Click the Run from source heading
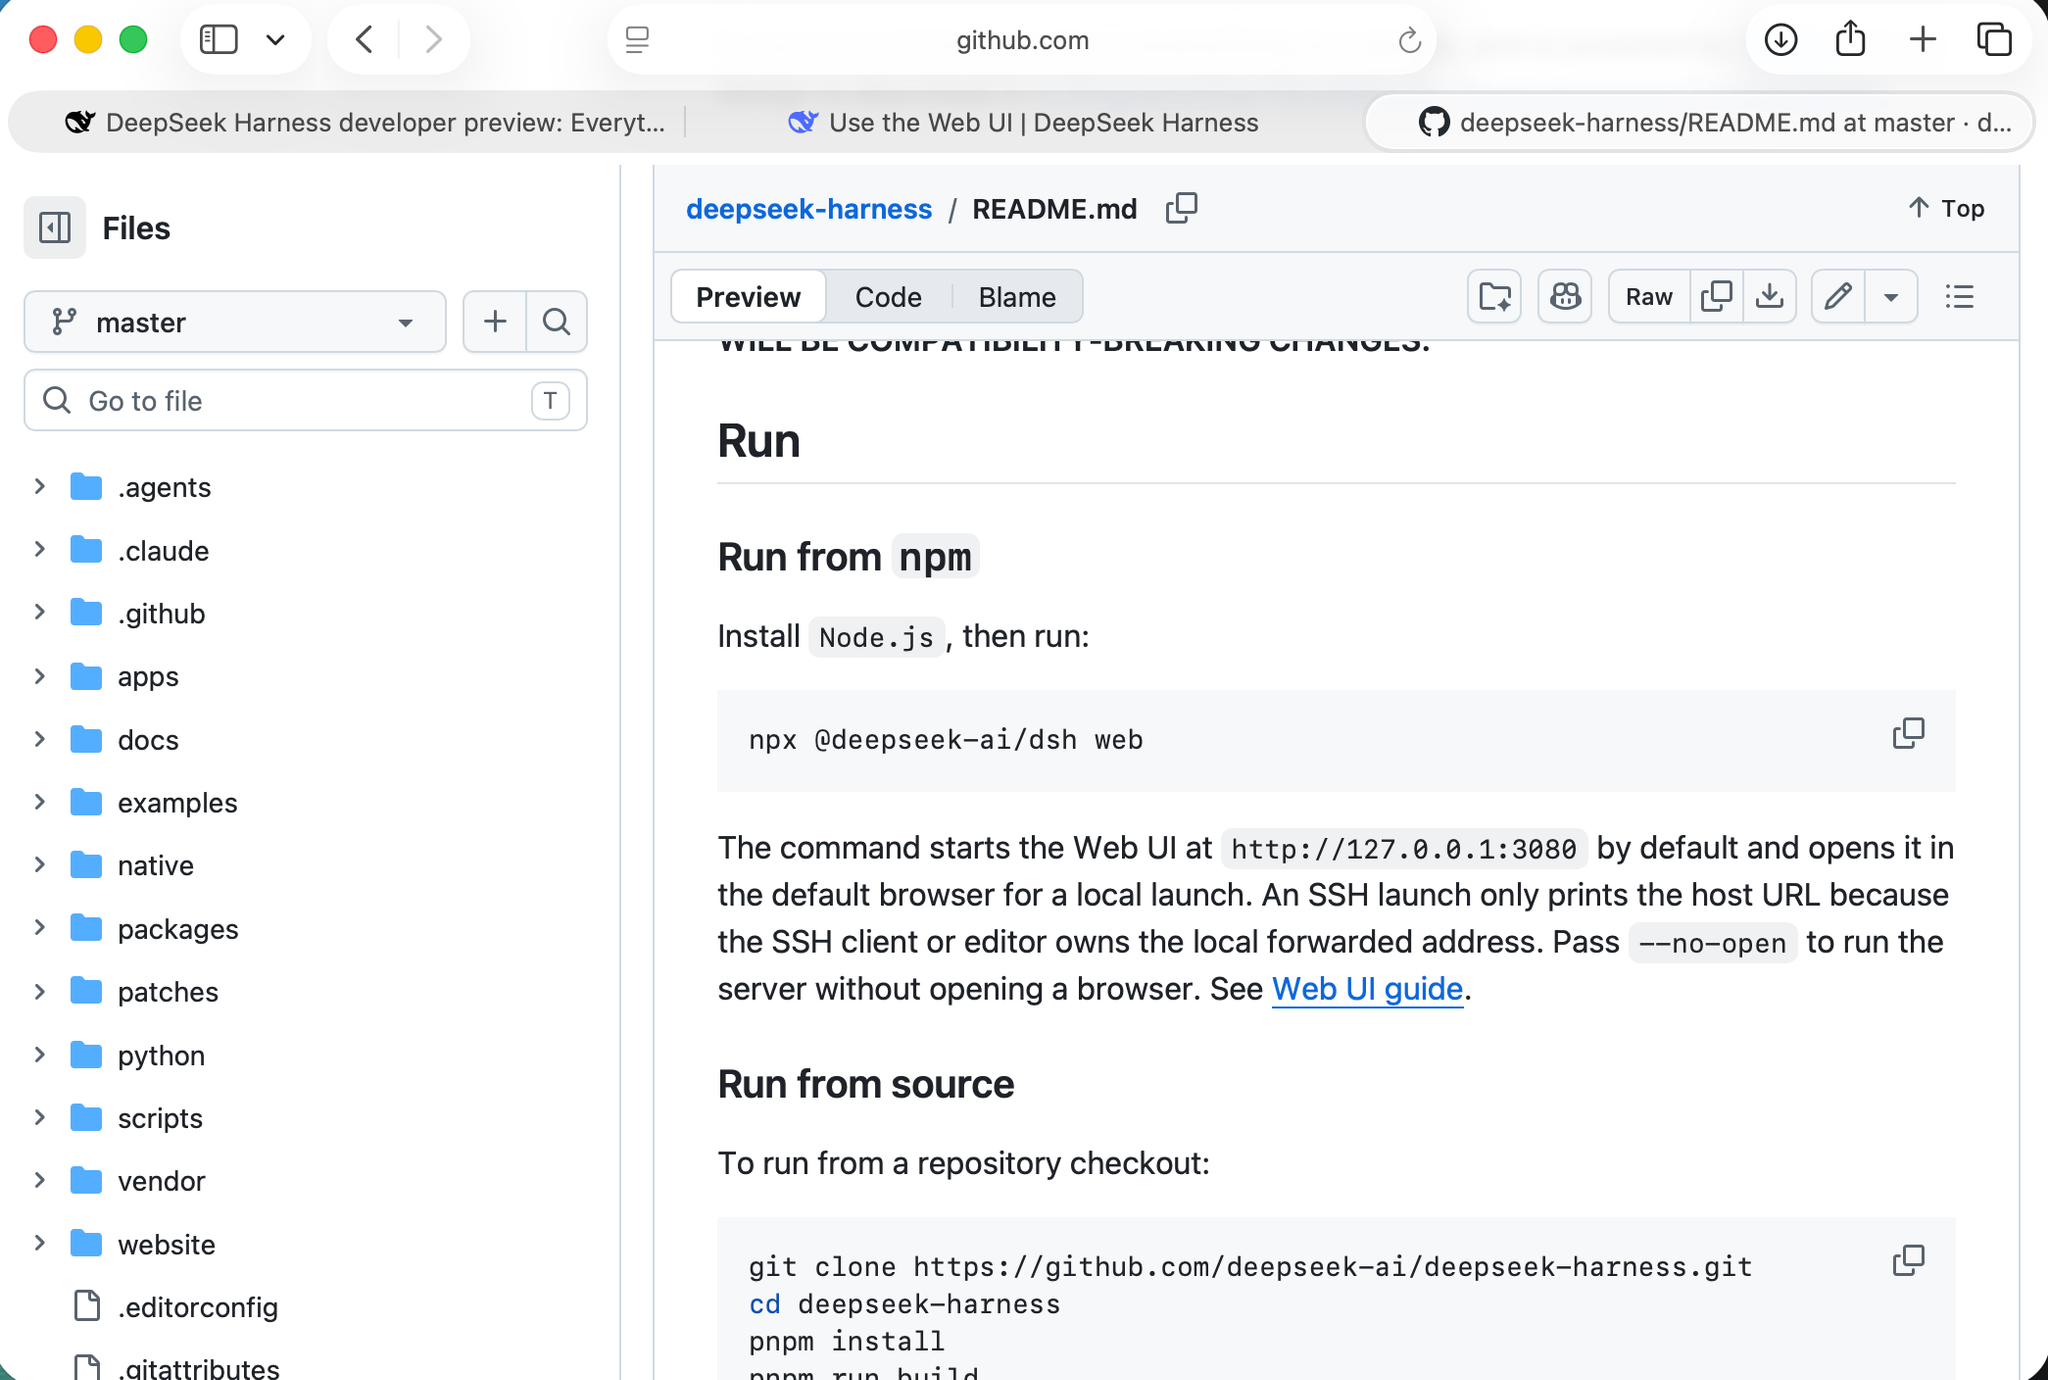2048x1380 pixels. point(866,1084)
